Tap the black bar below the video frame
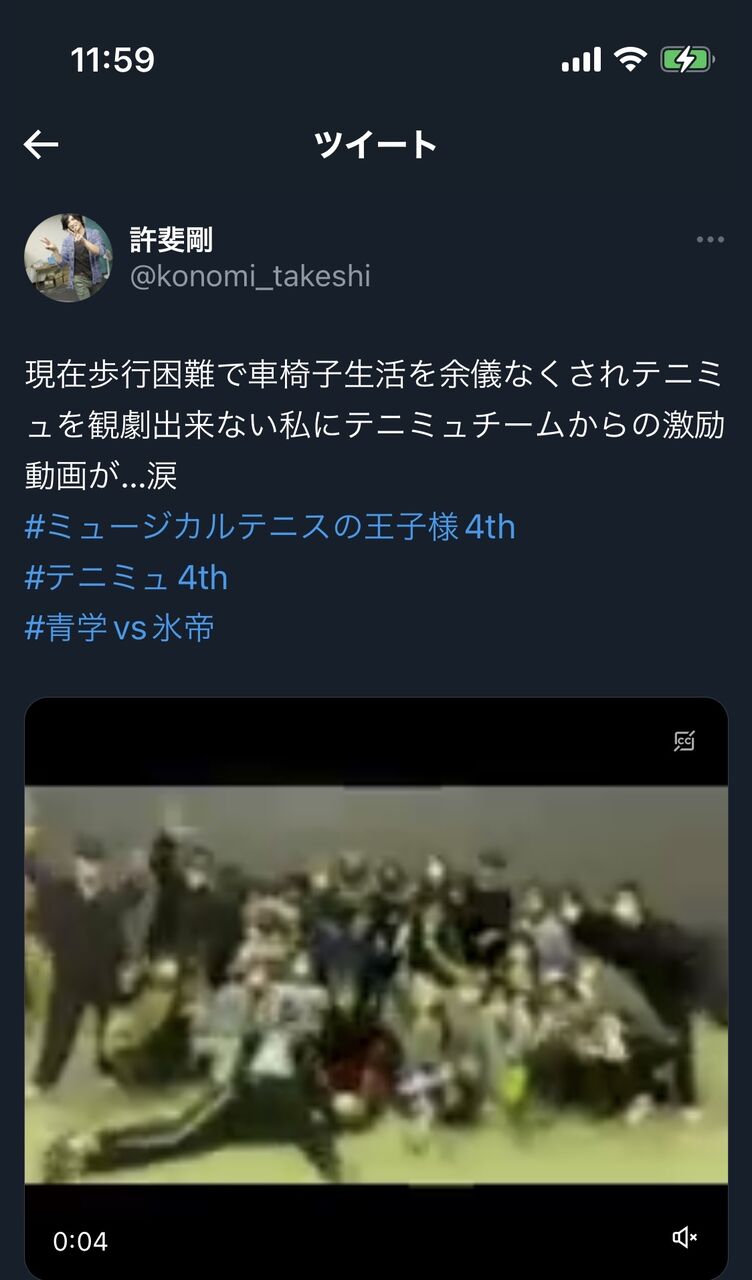Viewport: 752px width, 1280px height. (x=376, y=1231)
